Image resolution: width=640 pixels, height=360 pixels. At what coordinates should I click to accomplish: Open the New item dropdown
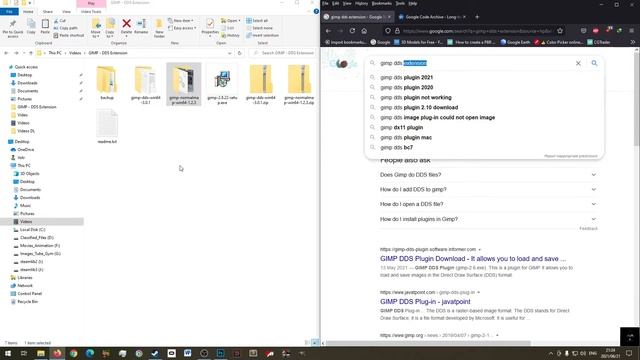coord(181,21)
